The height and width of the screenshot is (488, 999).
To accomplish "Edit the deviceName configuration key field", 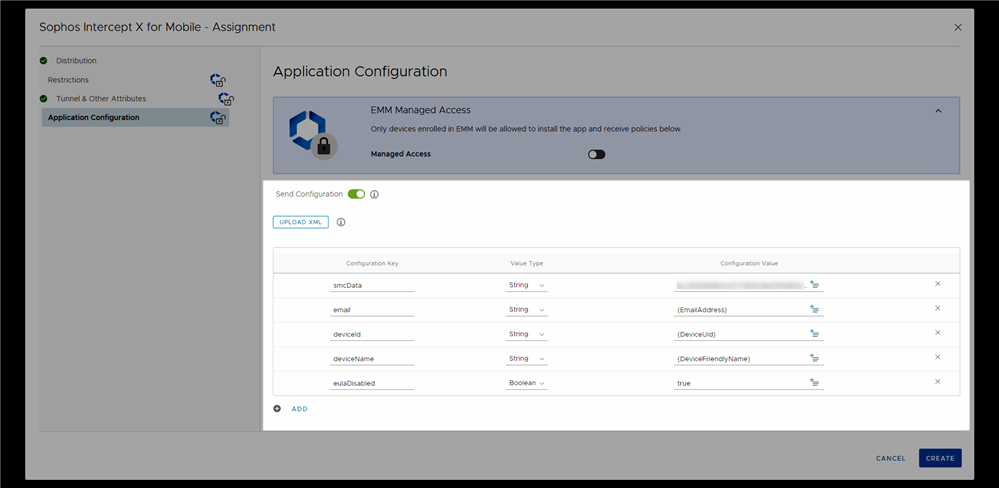I will click(372, 359).
